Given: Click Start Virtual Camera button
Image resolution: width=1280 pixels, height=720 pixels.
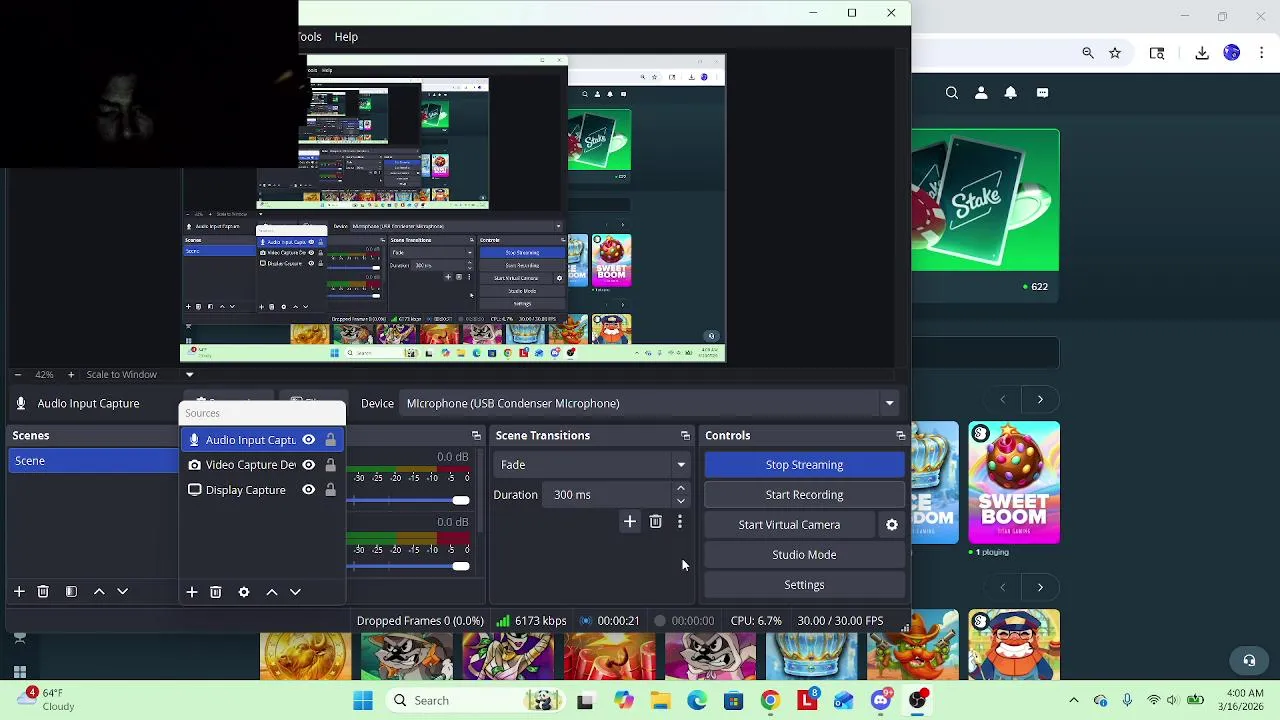Looking at the screenshot, I should (x=789, y=525).
